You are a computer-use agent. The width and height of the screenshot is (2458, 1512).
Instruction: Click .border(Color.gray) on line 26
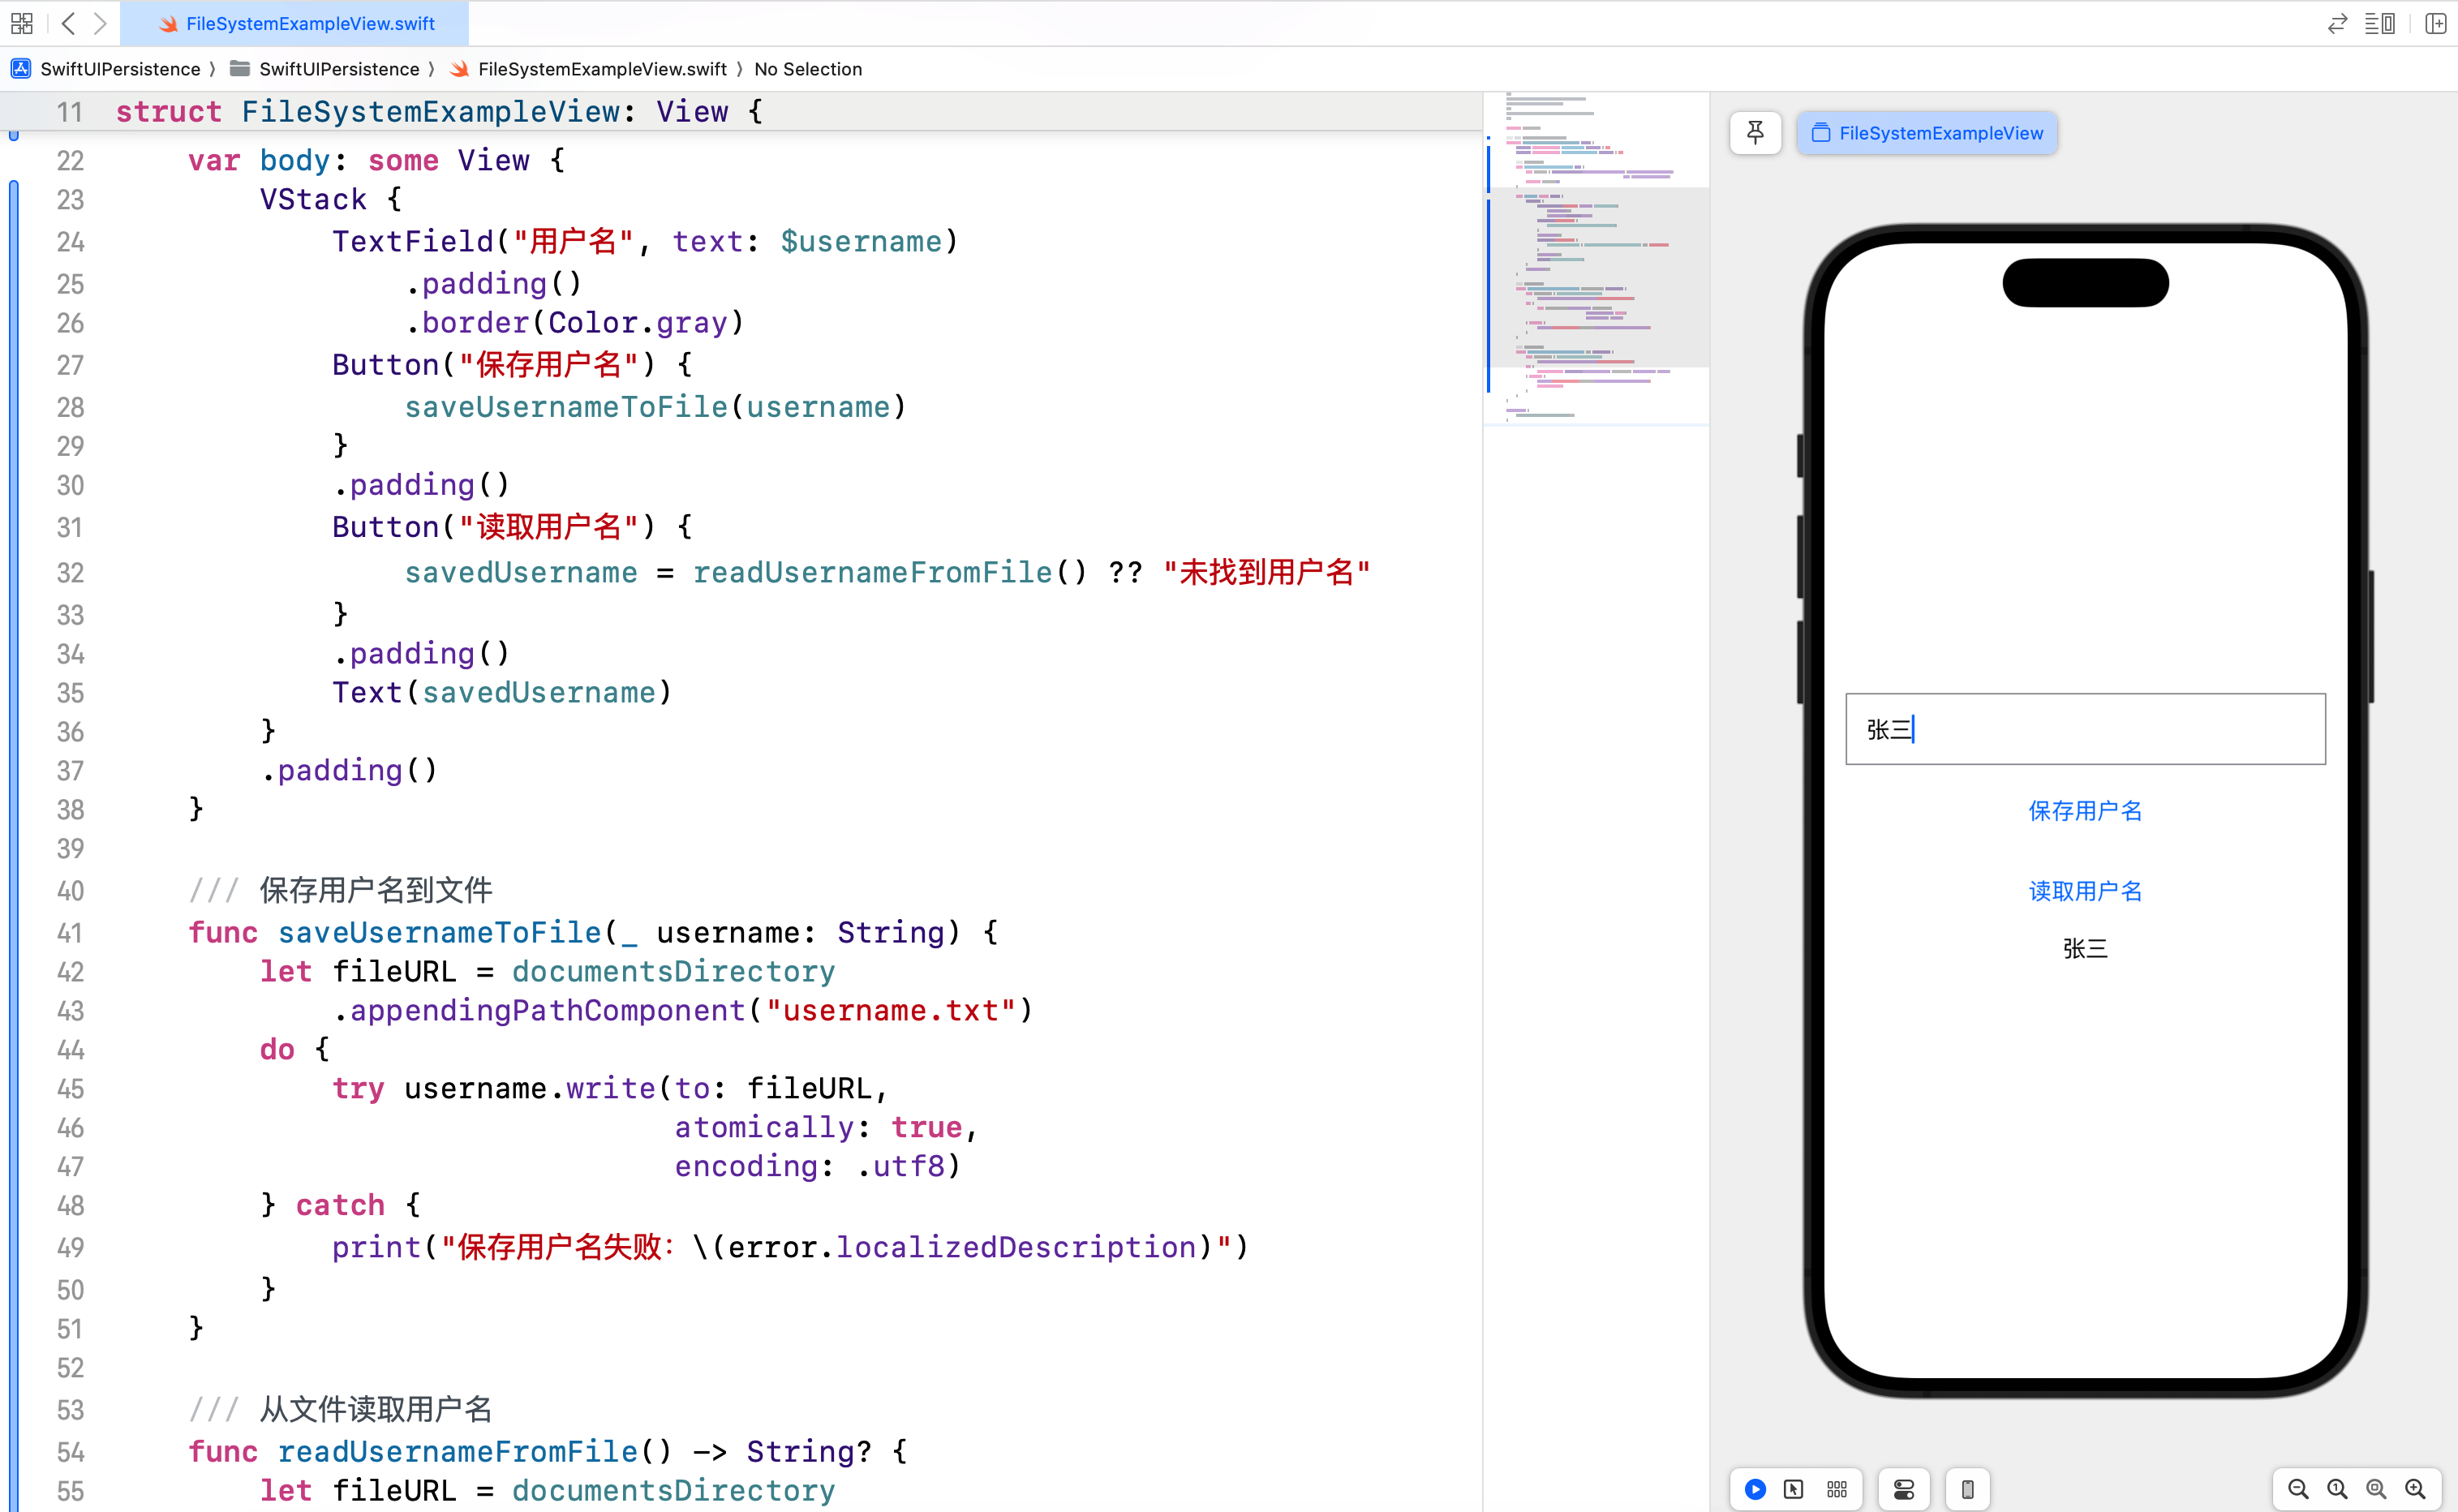(x=575, y=323)
